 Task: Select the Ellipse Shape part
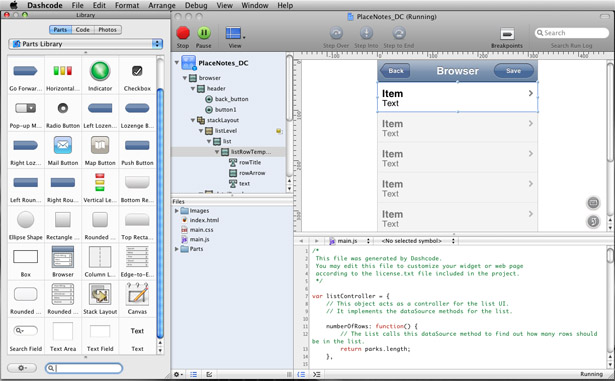coord(25,220)
